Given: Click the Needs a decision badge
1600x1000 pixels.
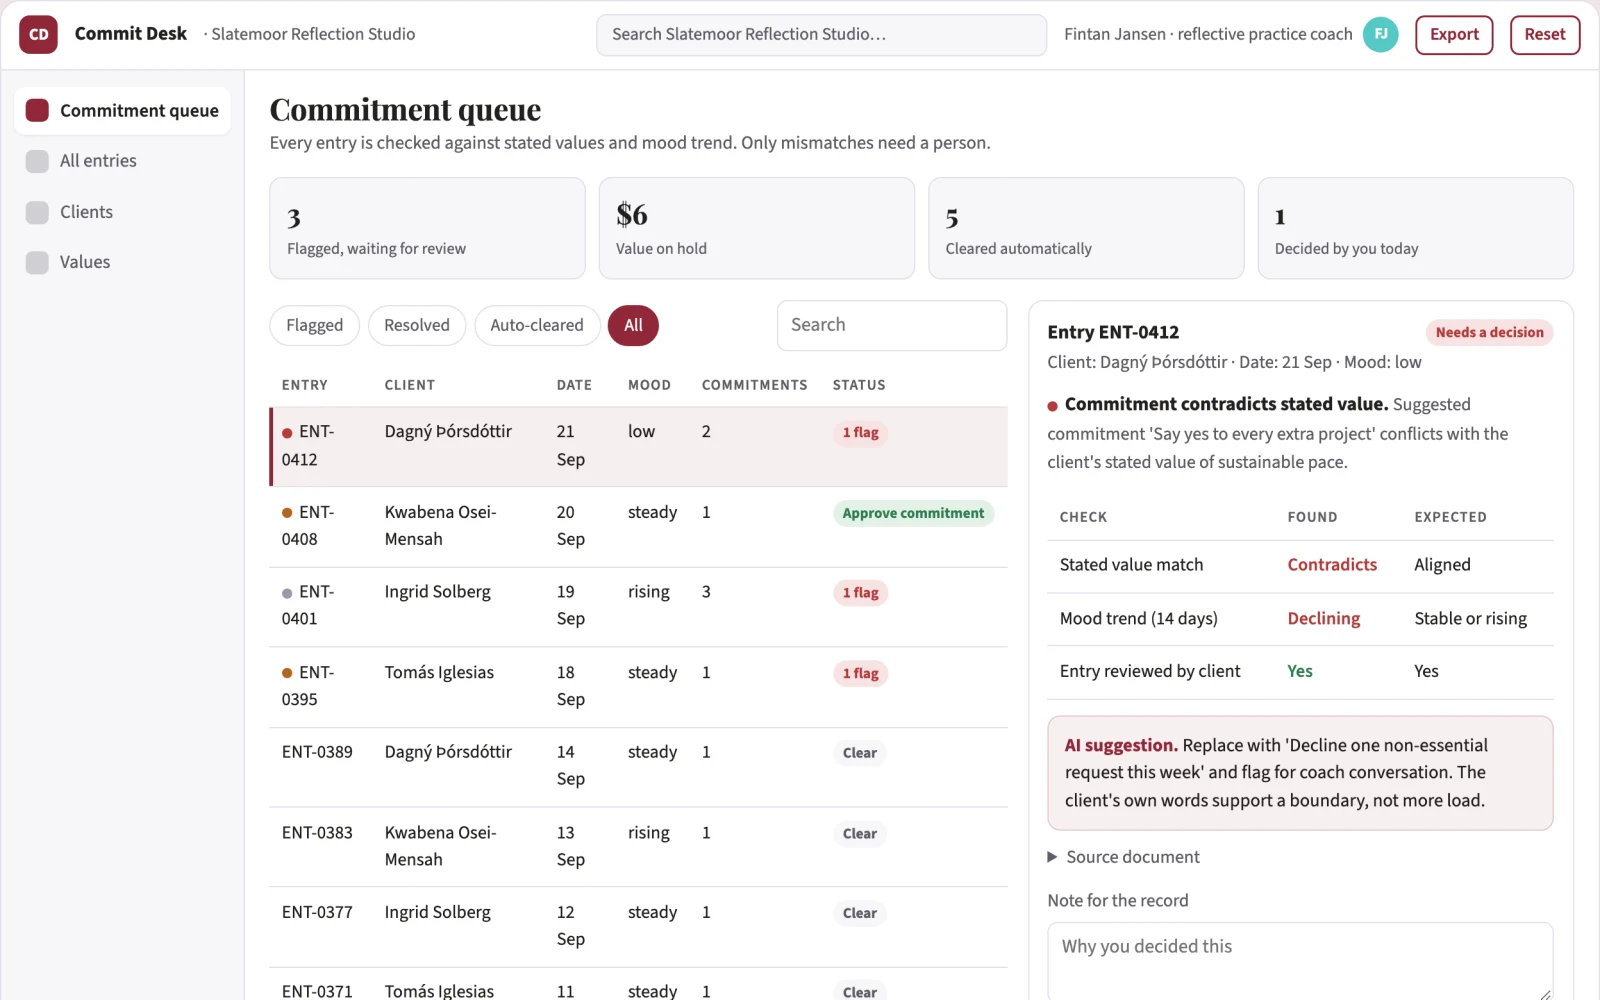Looking at the screenshot, I should pyautogui.click(x=1489, y=332).
